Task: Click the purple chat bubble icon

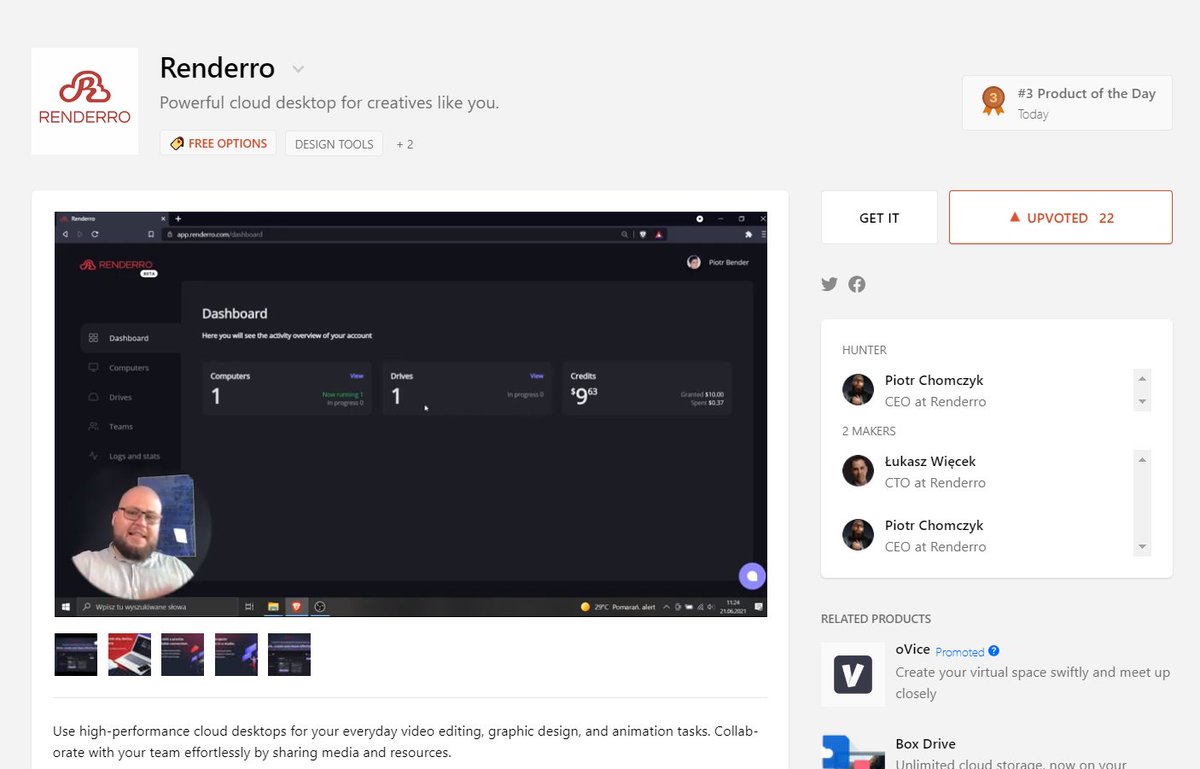Action: pos(752,576)
